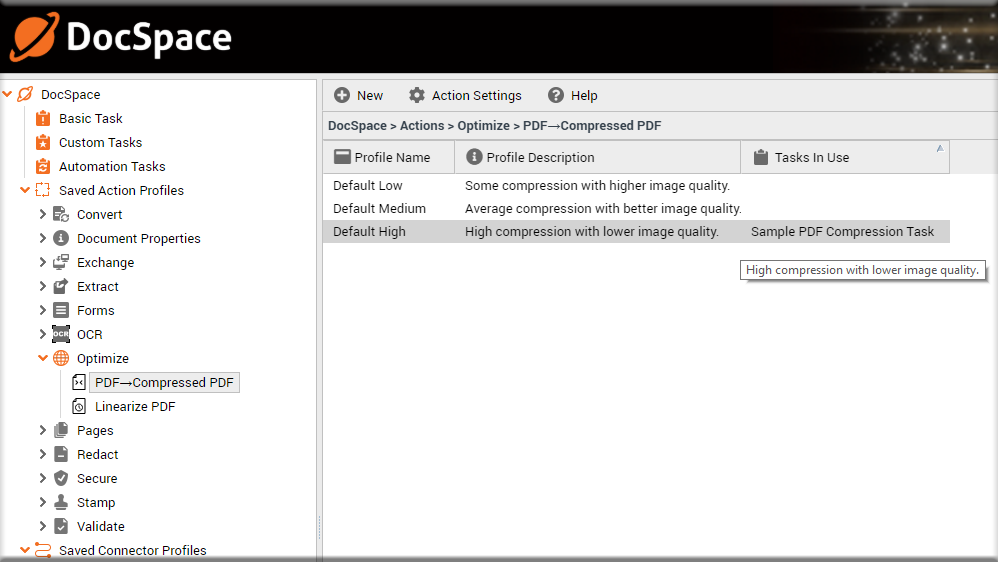Expand the Convert tree node
The width and height of the screenshot is (998, 562).
coord(43,214)
